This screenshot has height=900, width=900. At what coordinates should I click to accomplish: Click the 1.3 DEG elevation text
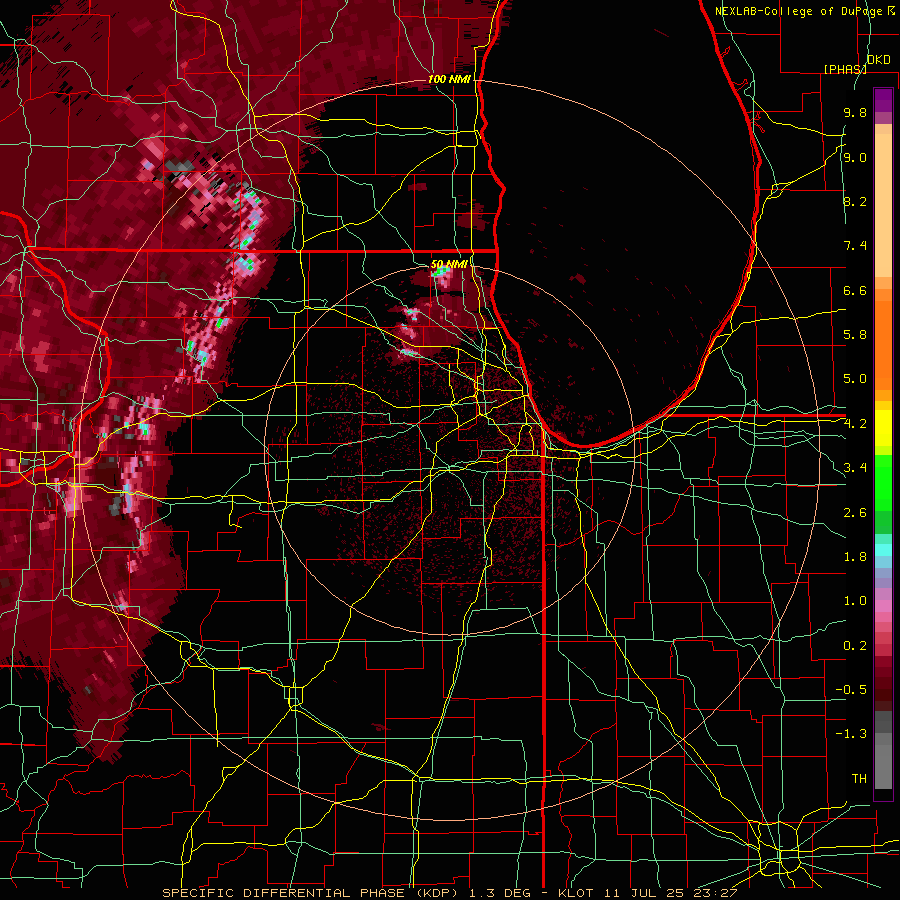501,893
